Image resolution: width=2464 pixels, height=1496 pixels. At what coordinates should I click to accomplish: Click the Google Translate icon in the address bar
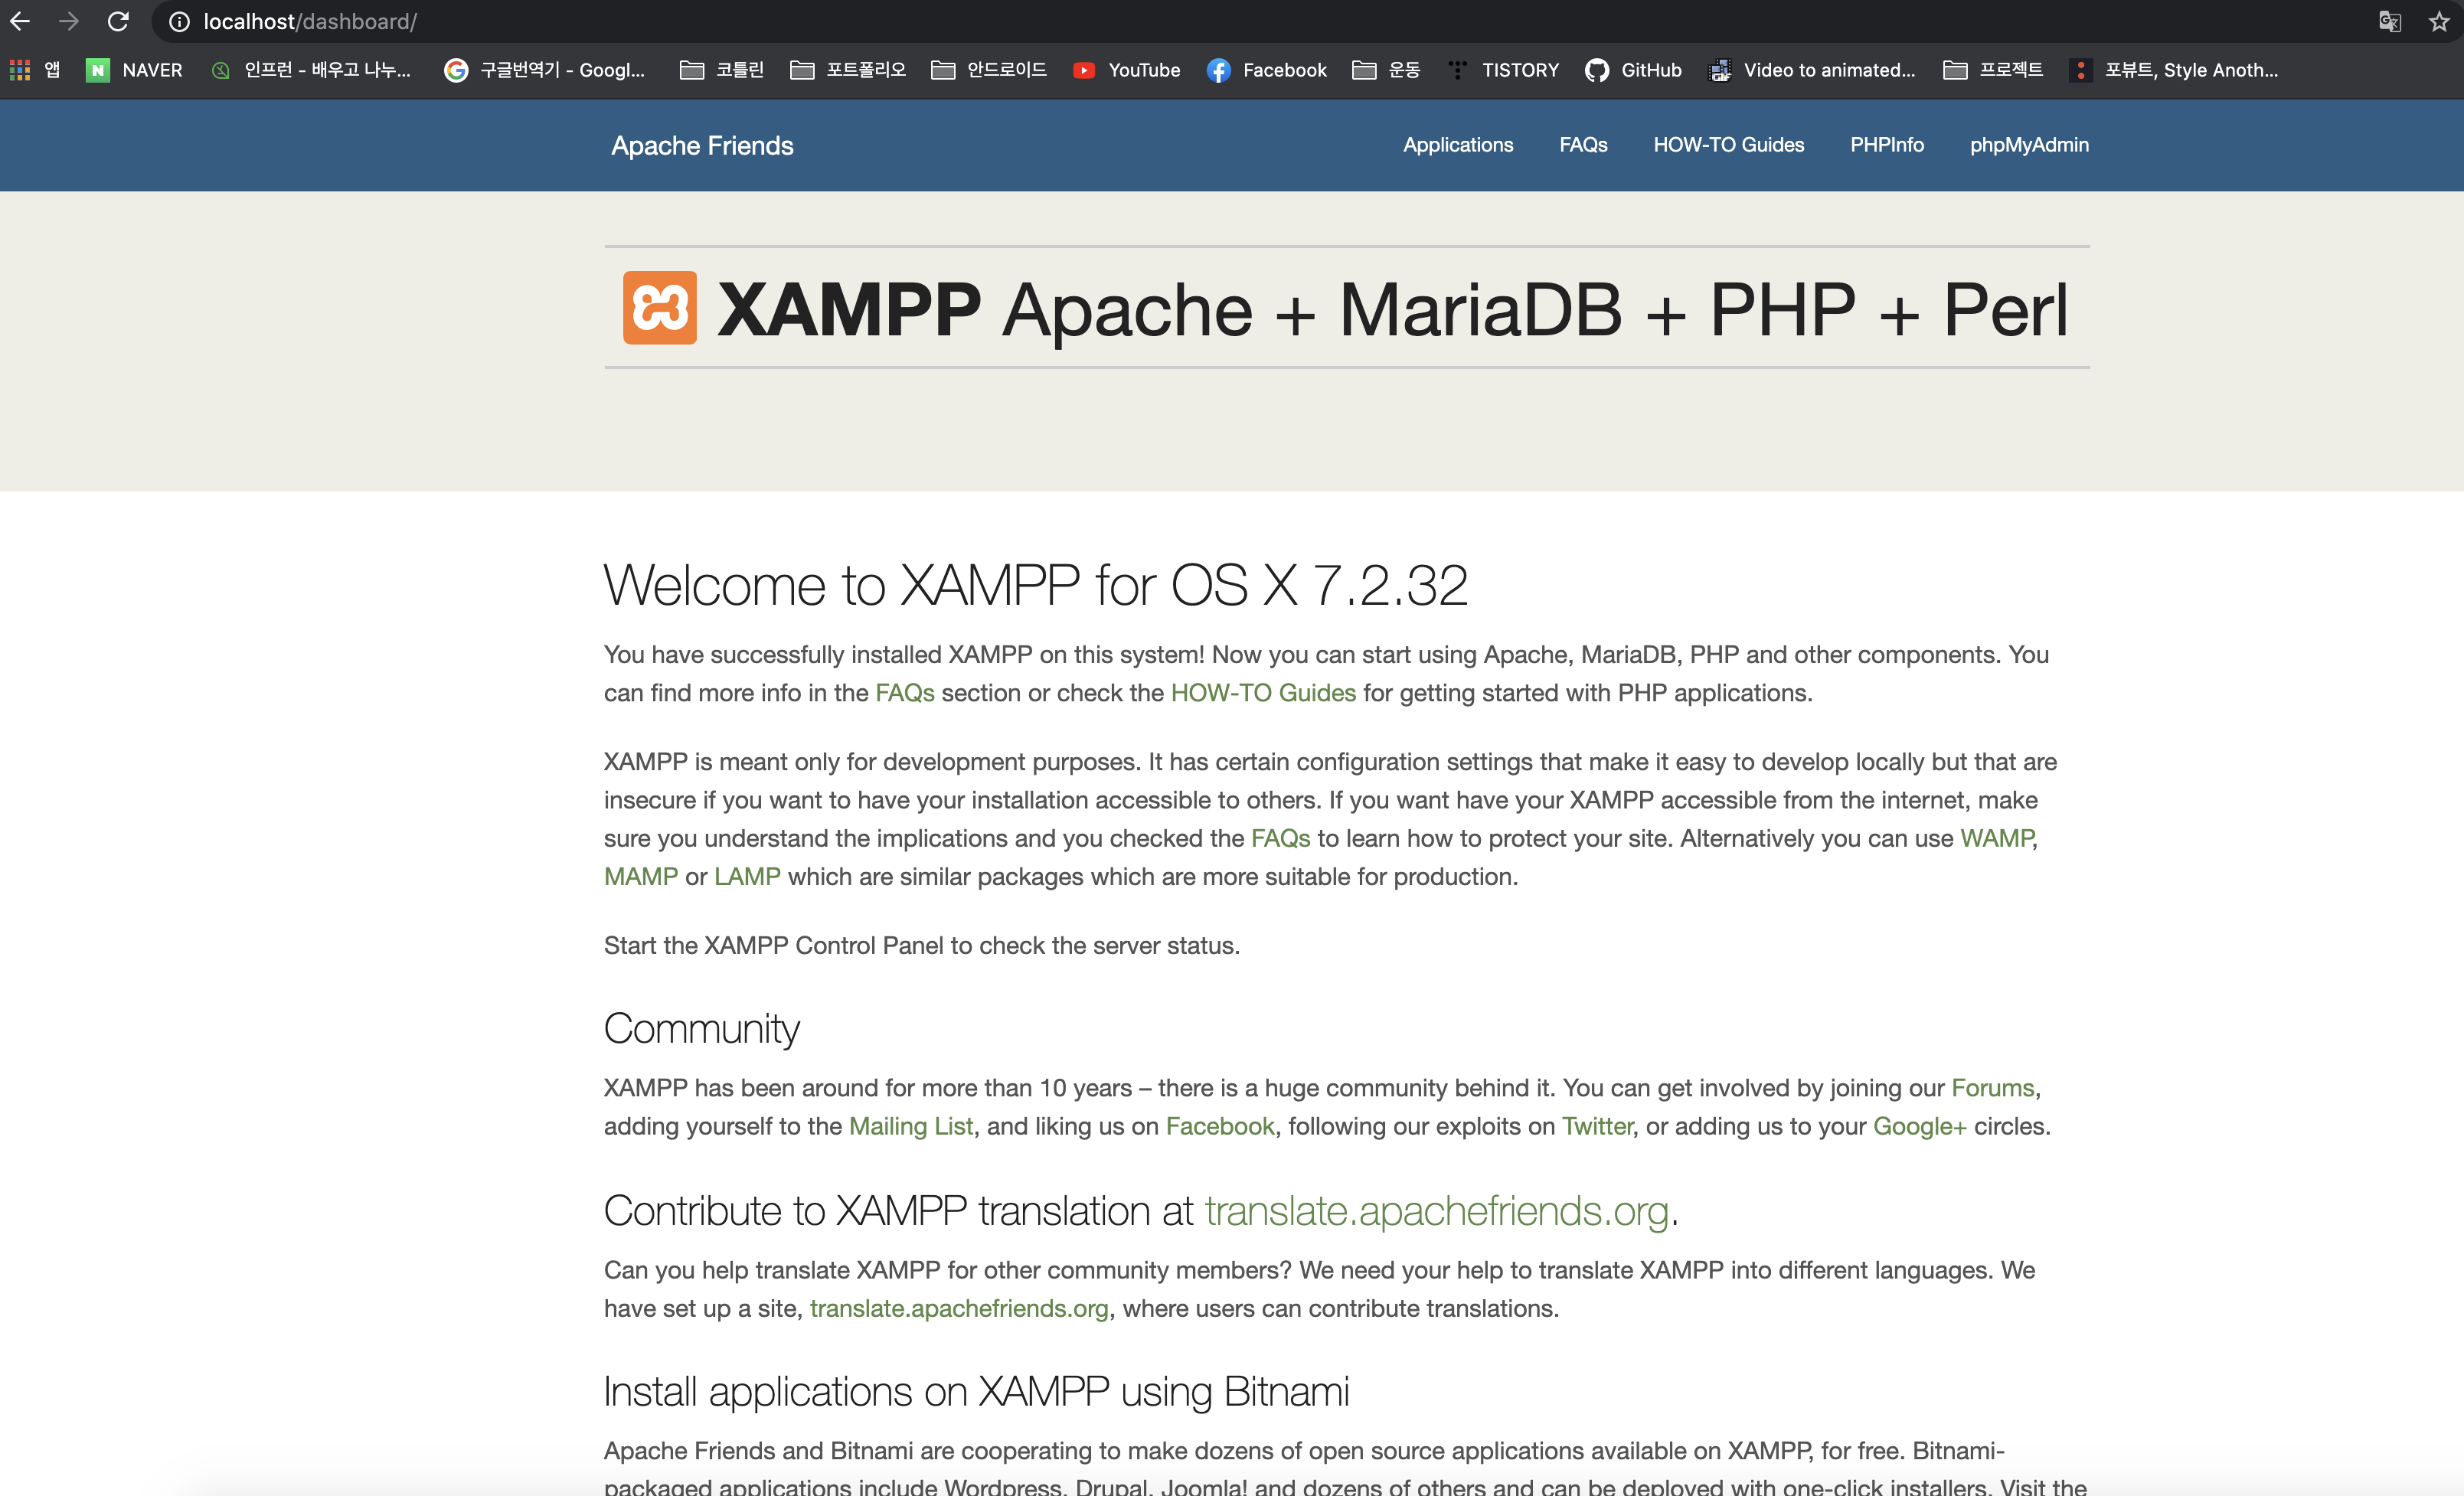pos(2390,21)
